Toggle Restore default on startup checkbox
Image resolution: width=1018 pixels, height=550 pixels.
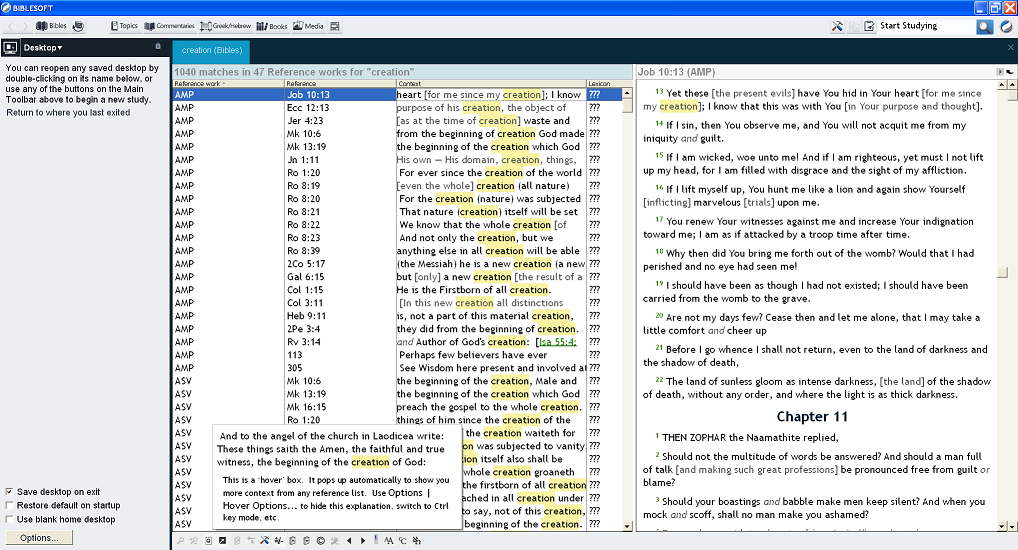[x=9, y=505]
